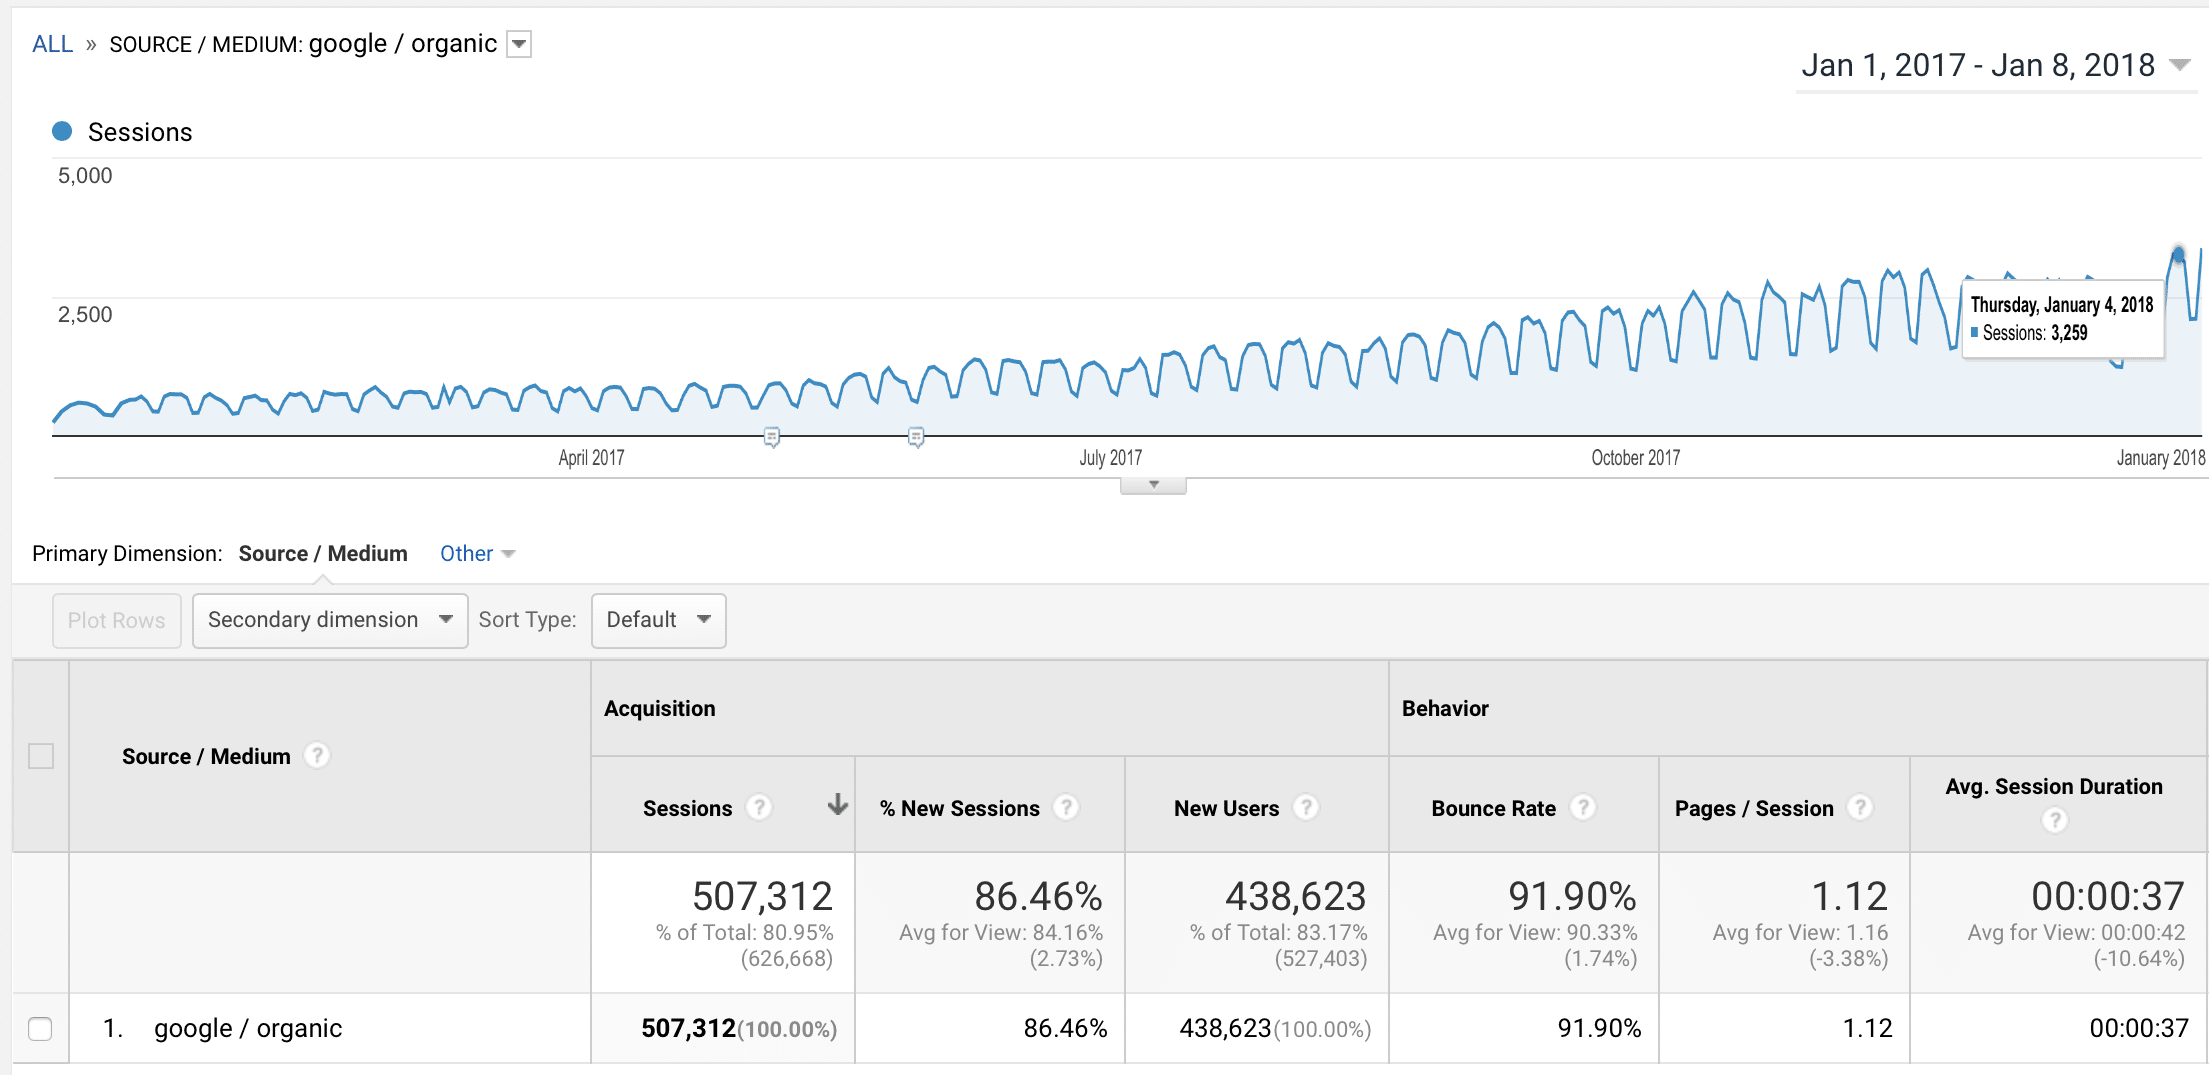The width and height of the screenshot is (2209, 1075).
Task: Click the % New Sessions help icon
Action: tap(1068, 808)
